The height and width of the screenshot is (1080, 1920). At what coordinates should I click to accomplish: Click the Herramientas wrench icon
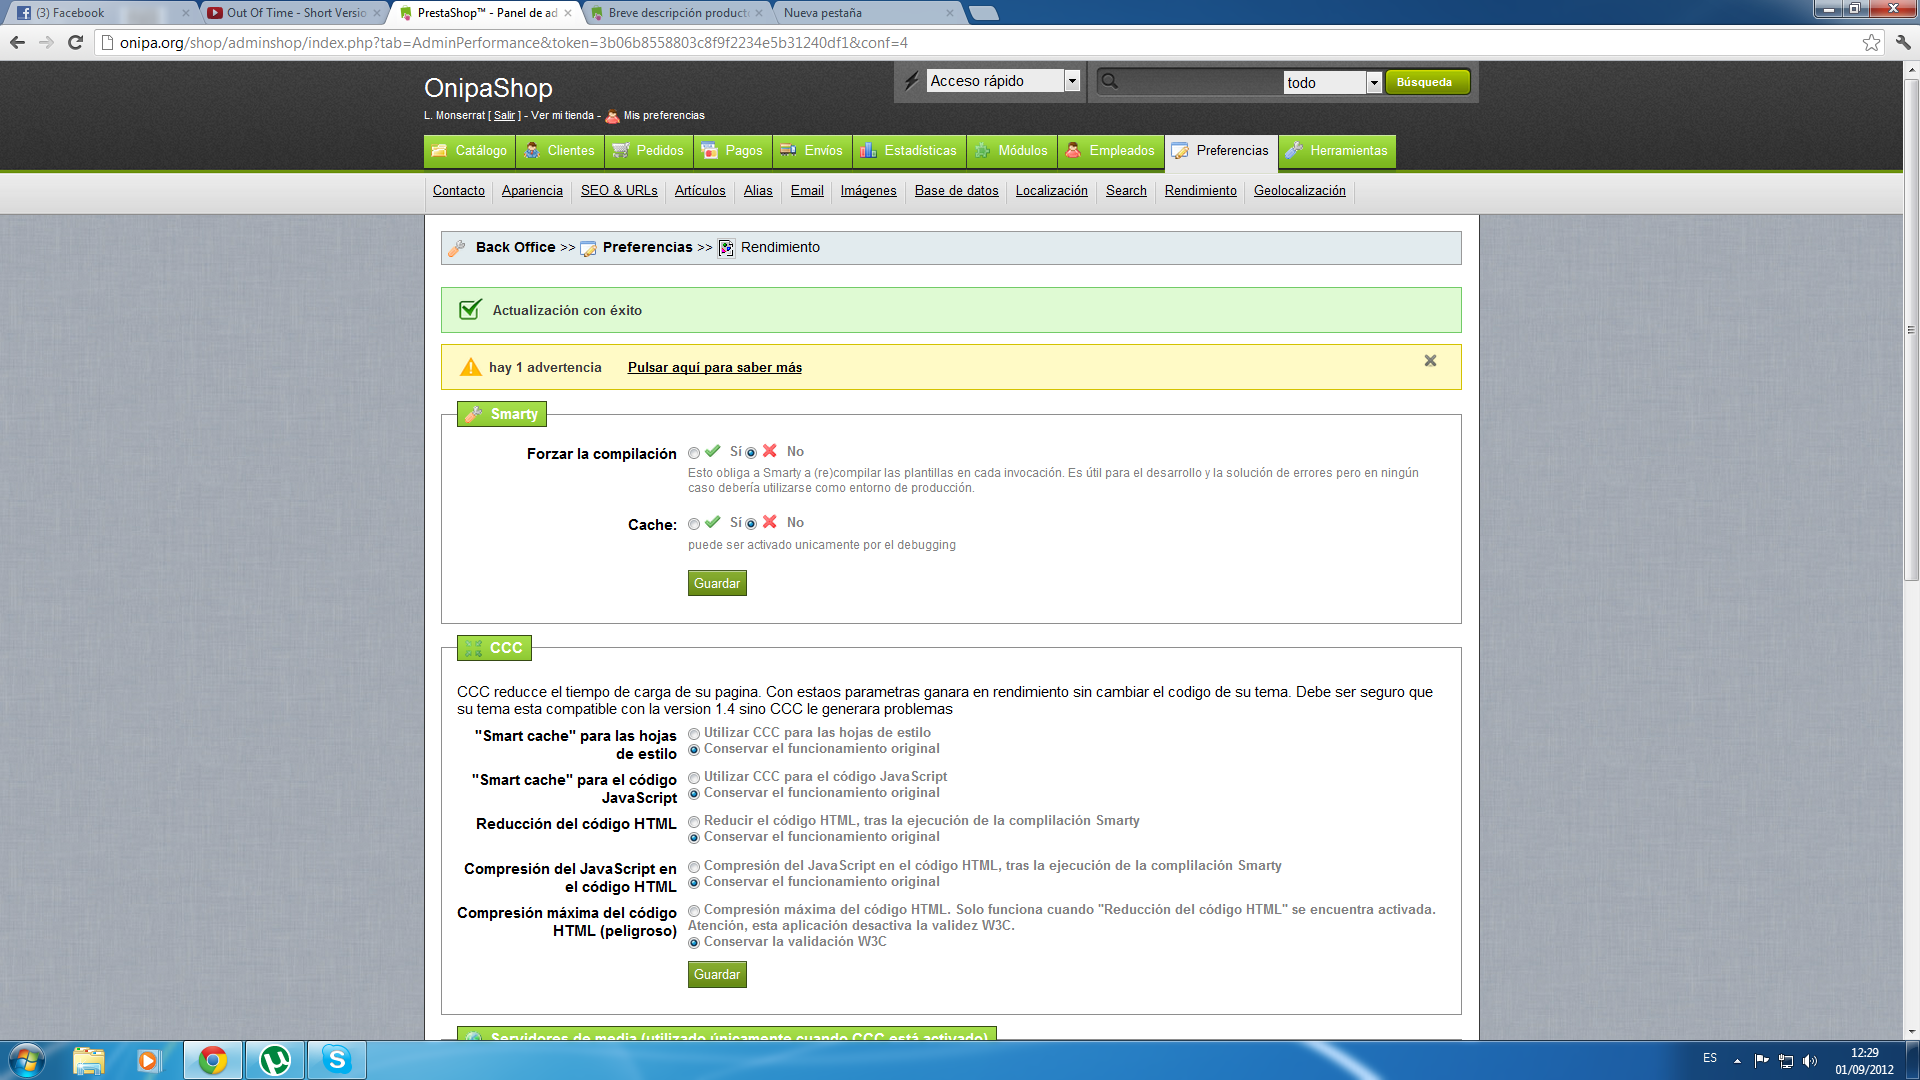(x=1294, y=151)
